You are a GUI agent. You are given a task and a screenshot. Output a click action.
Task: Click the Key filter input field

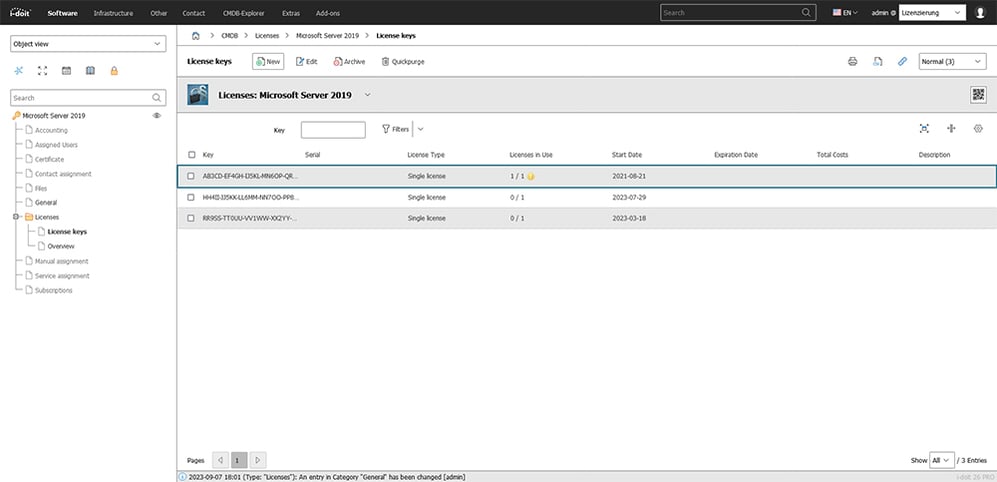click(333, 130)
